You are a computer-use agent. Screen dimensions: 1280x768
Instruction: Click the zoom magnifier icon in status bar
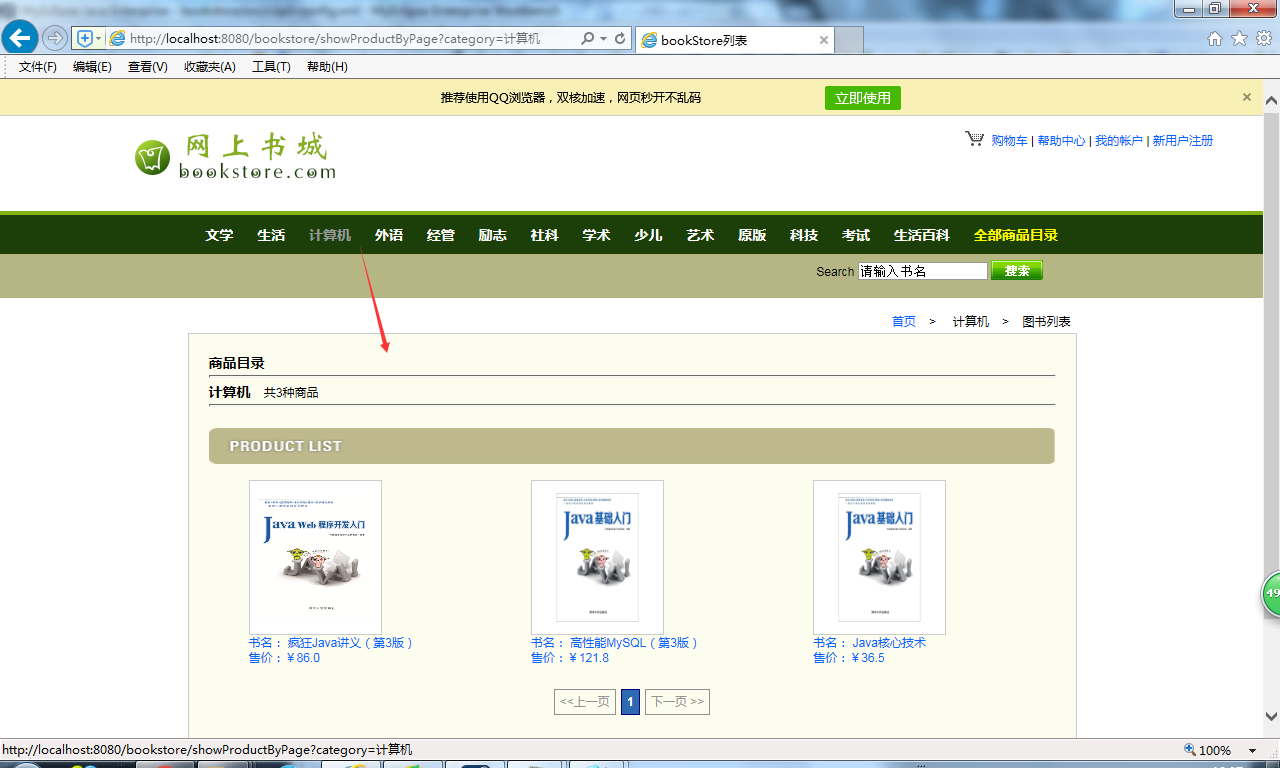[1189, 749]
